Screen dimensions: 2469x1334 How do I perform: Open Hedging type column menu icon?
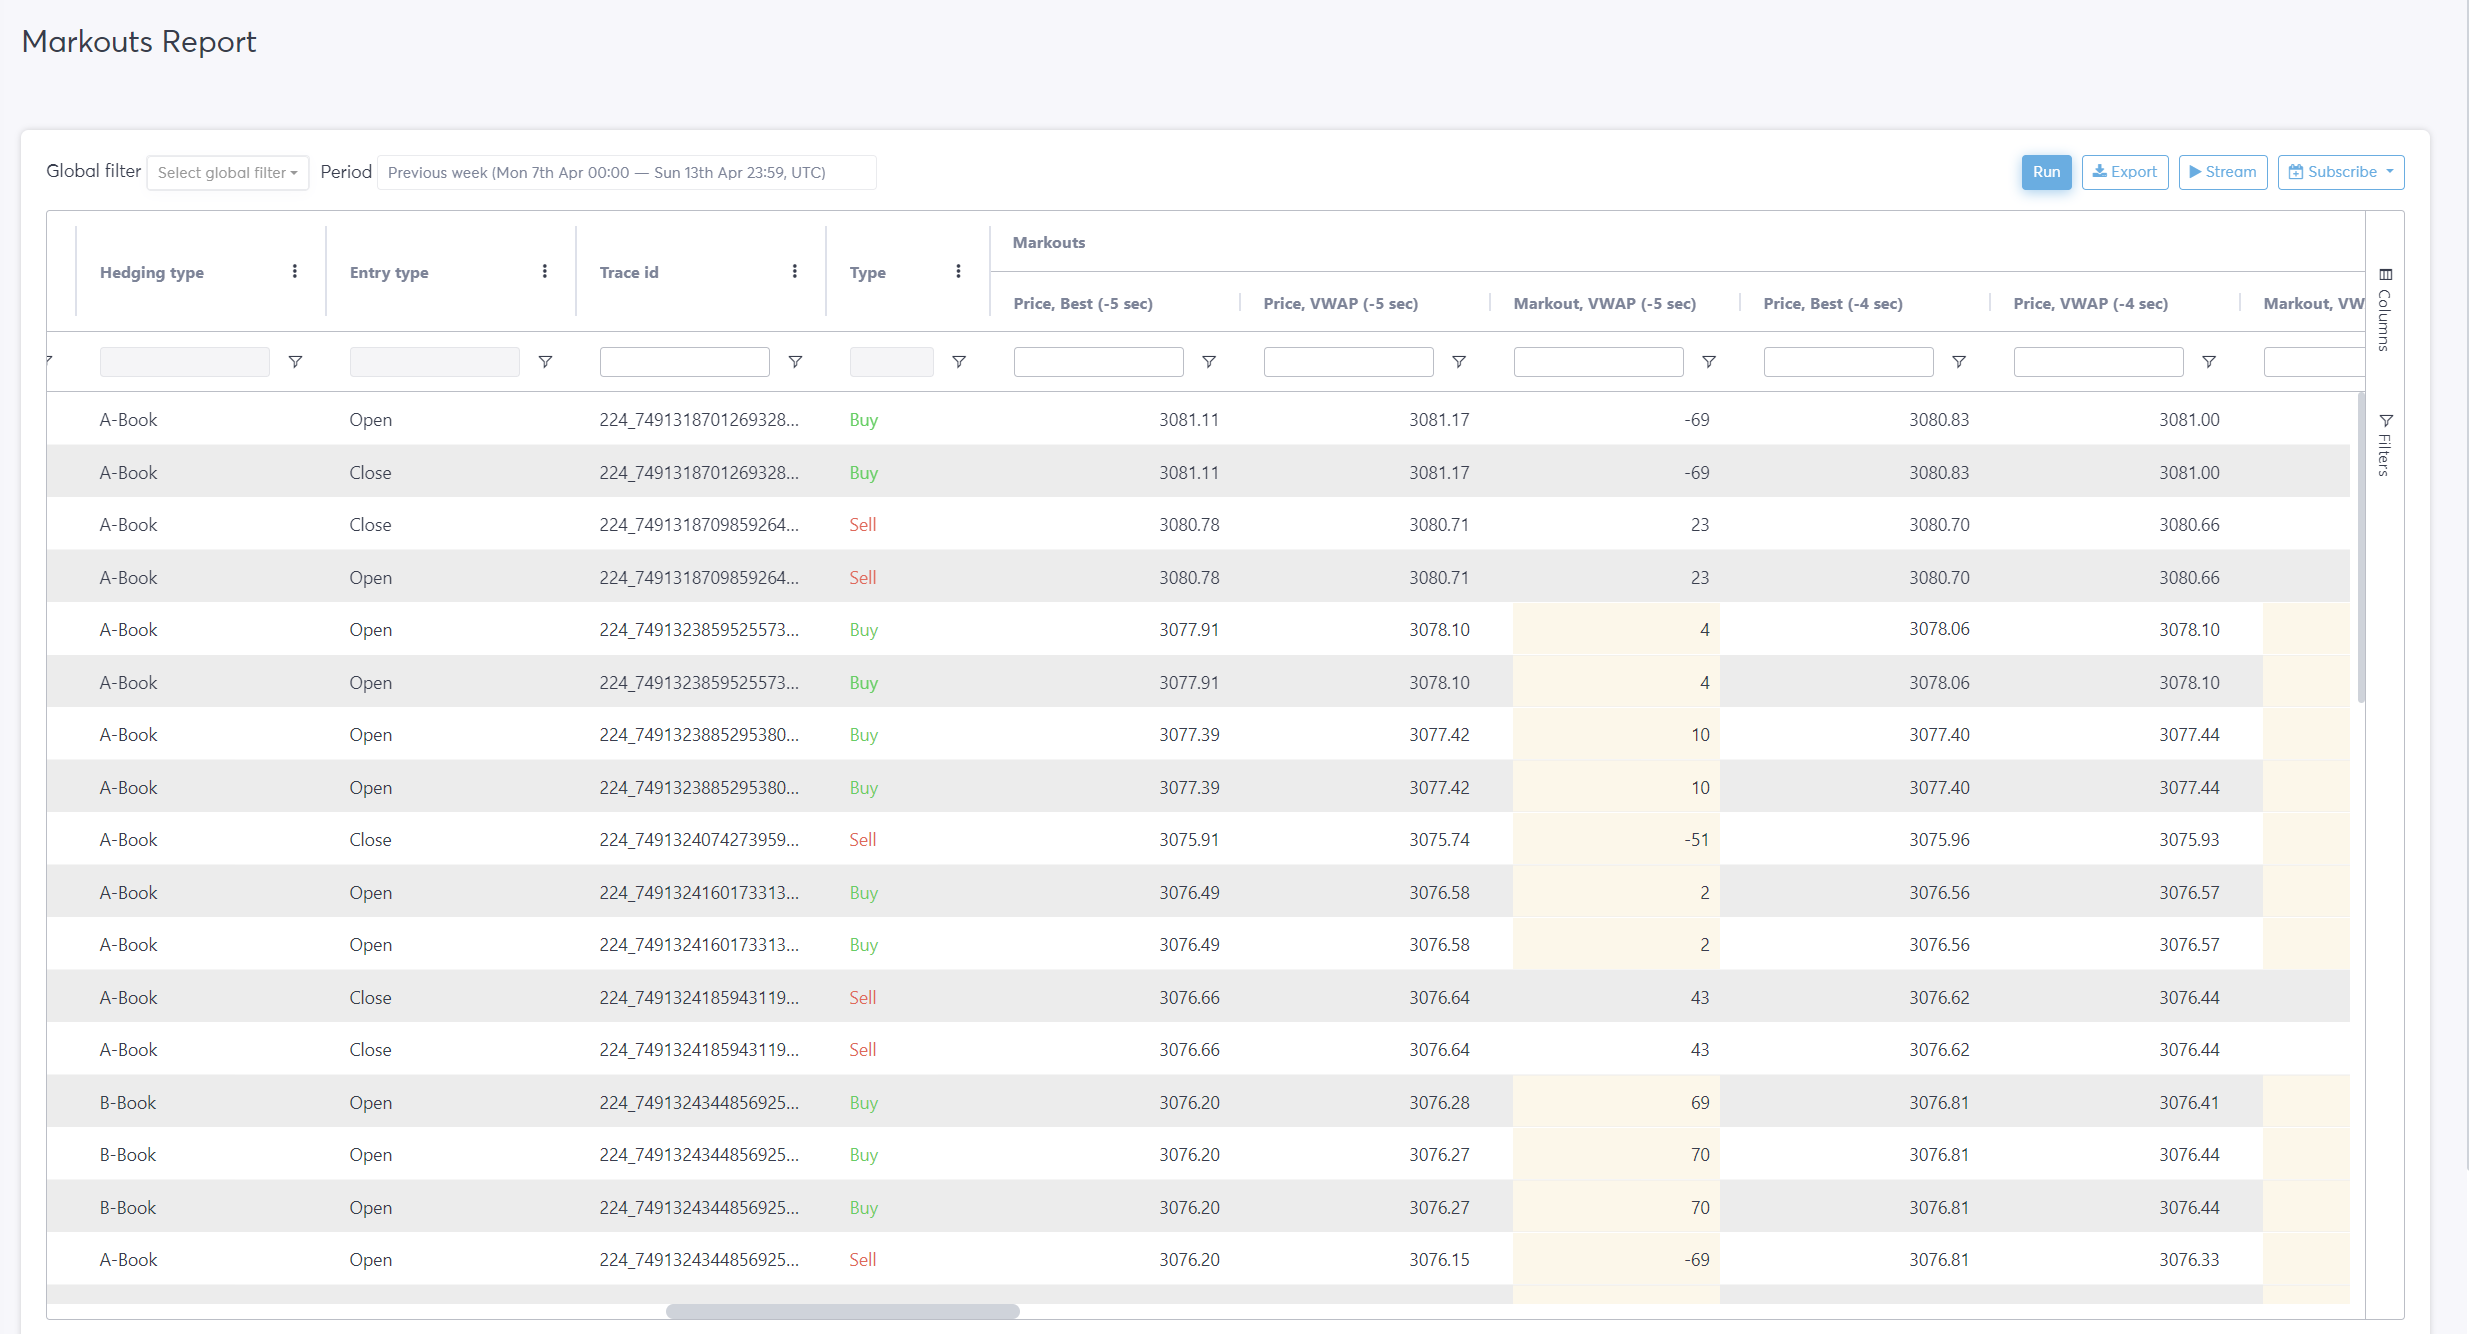(x=295, y=272)
